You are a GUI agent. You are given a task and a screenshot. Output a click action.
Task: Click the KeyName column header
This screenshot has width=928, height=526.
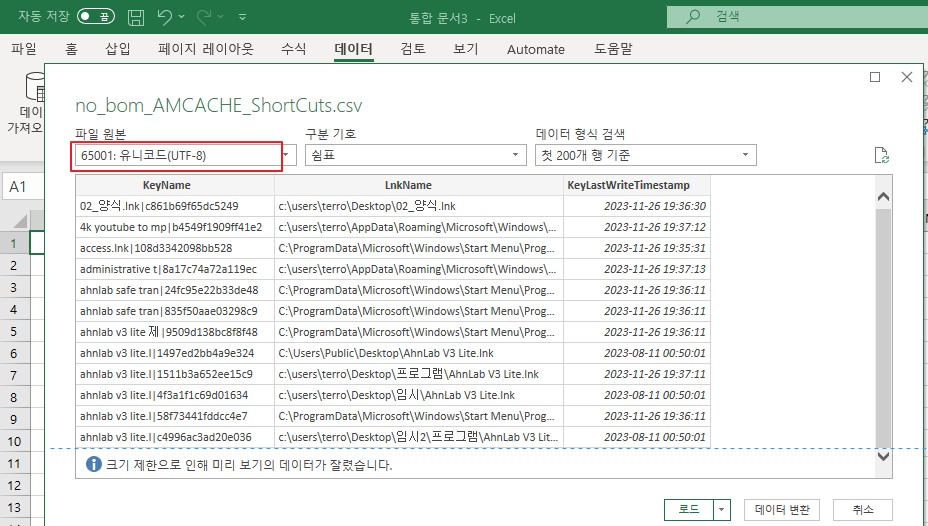(x=175, y=185)
